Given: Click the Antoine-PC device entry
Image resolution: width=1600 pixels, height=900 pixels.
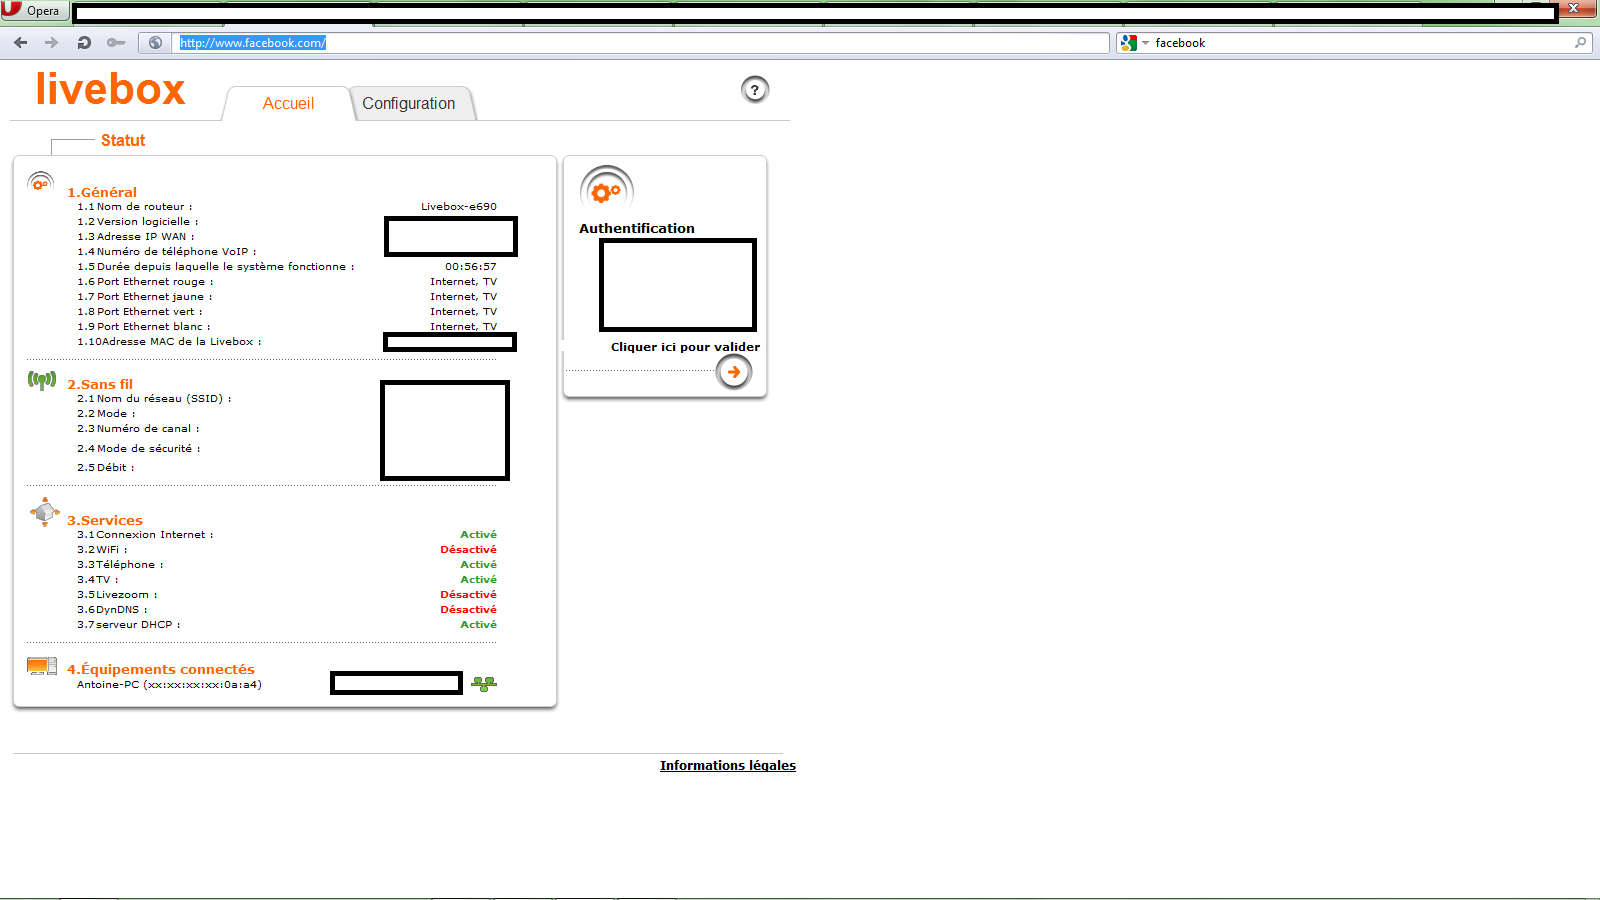Looking at the screenshot, I should pyautogui.click(x=169, y=685).
